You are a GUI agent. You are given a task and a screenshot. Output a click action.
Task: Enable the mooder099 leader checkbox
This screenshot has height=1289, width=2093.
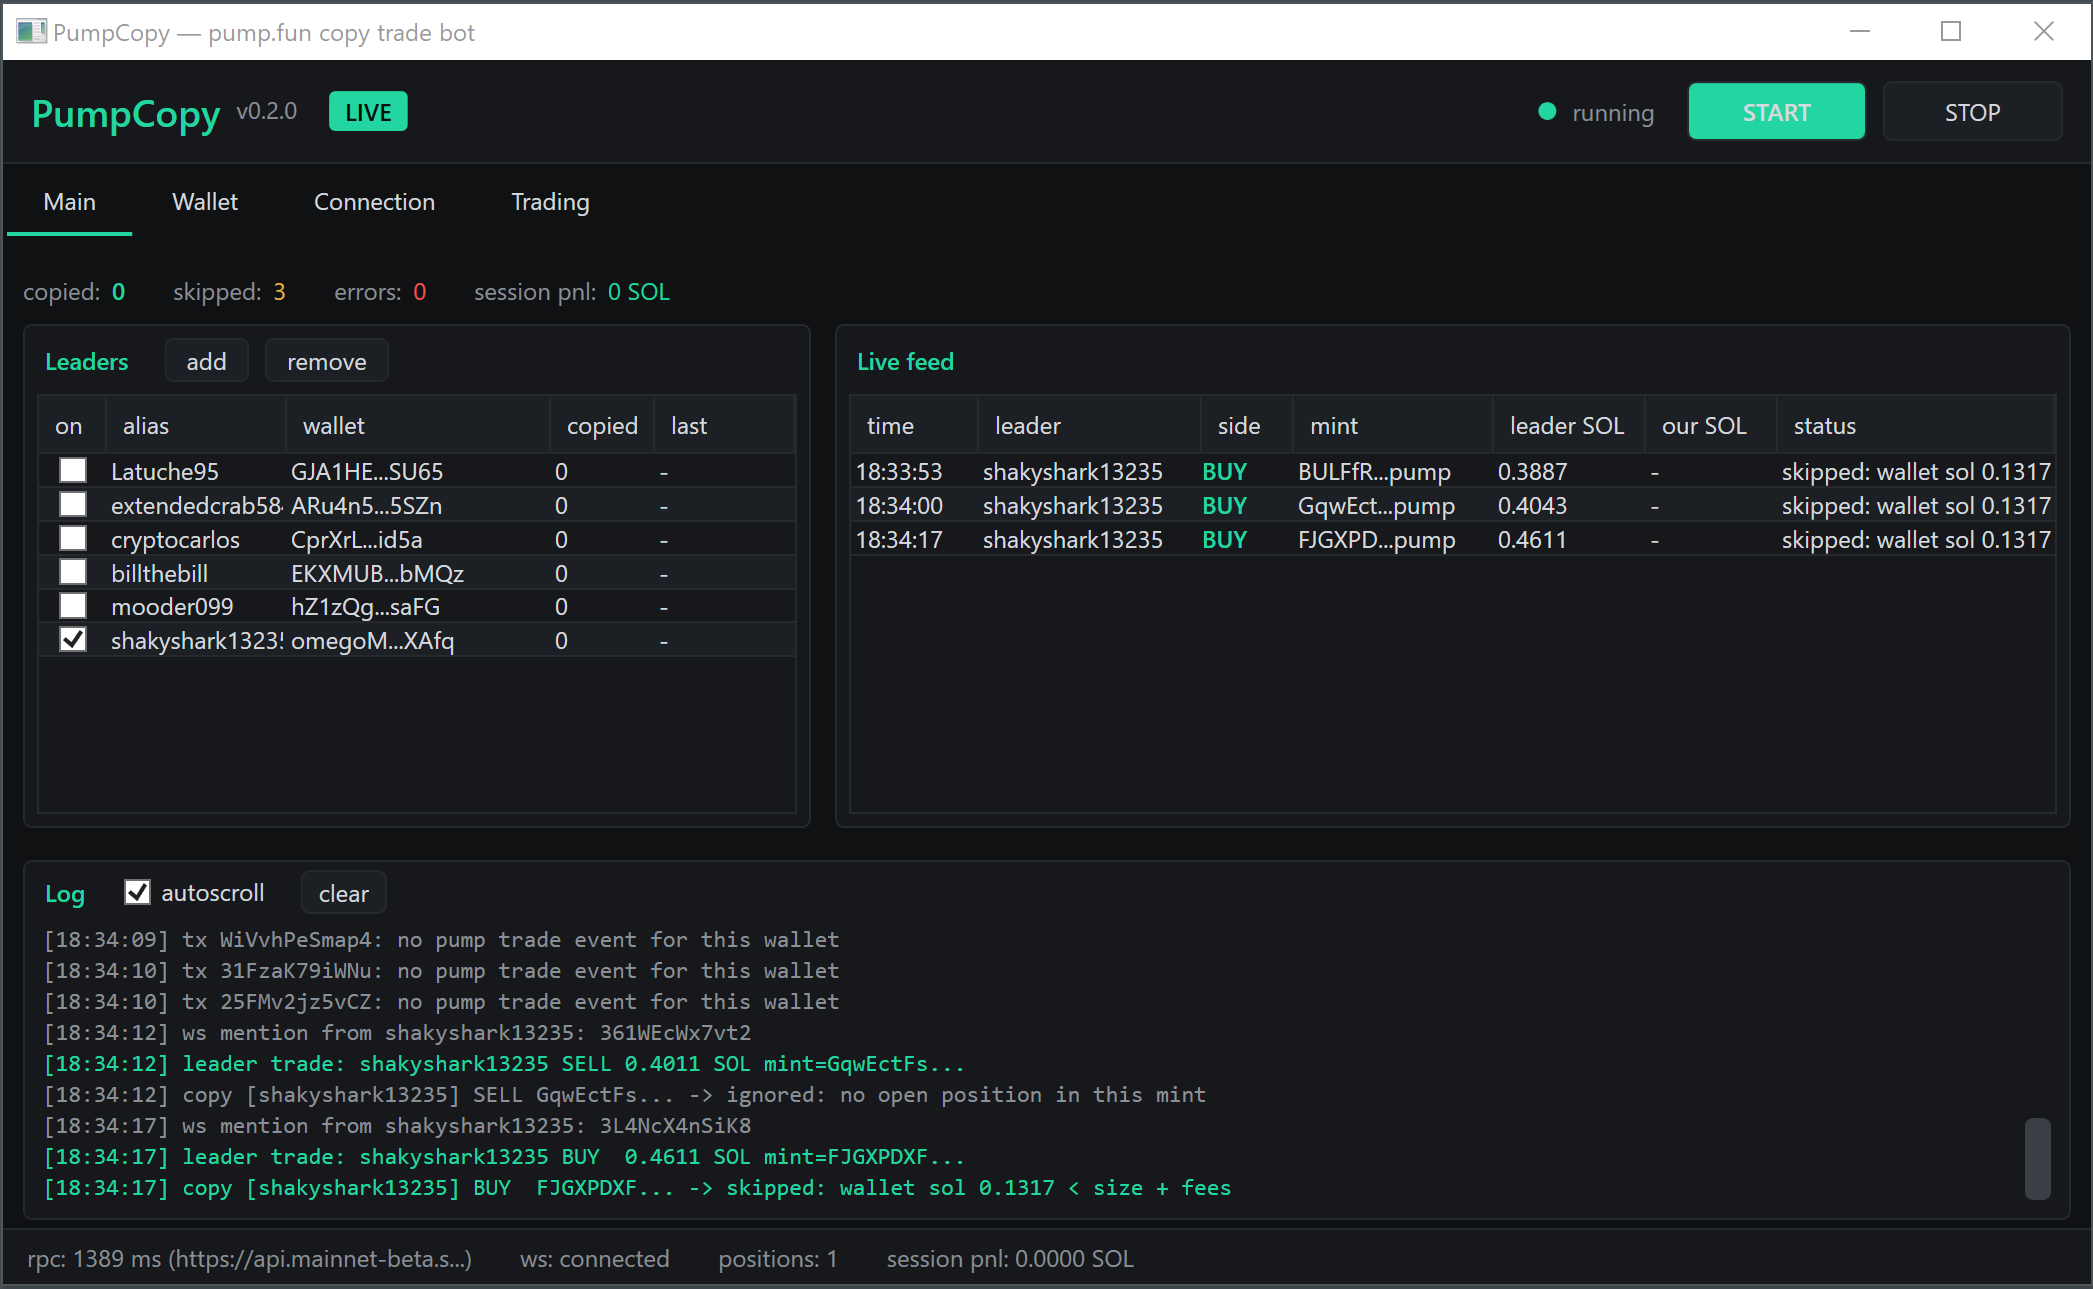73,606
